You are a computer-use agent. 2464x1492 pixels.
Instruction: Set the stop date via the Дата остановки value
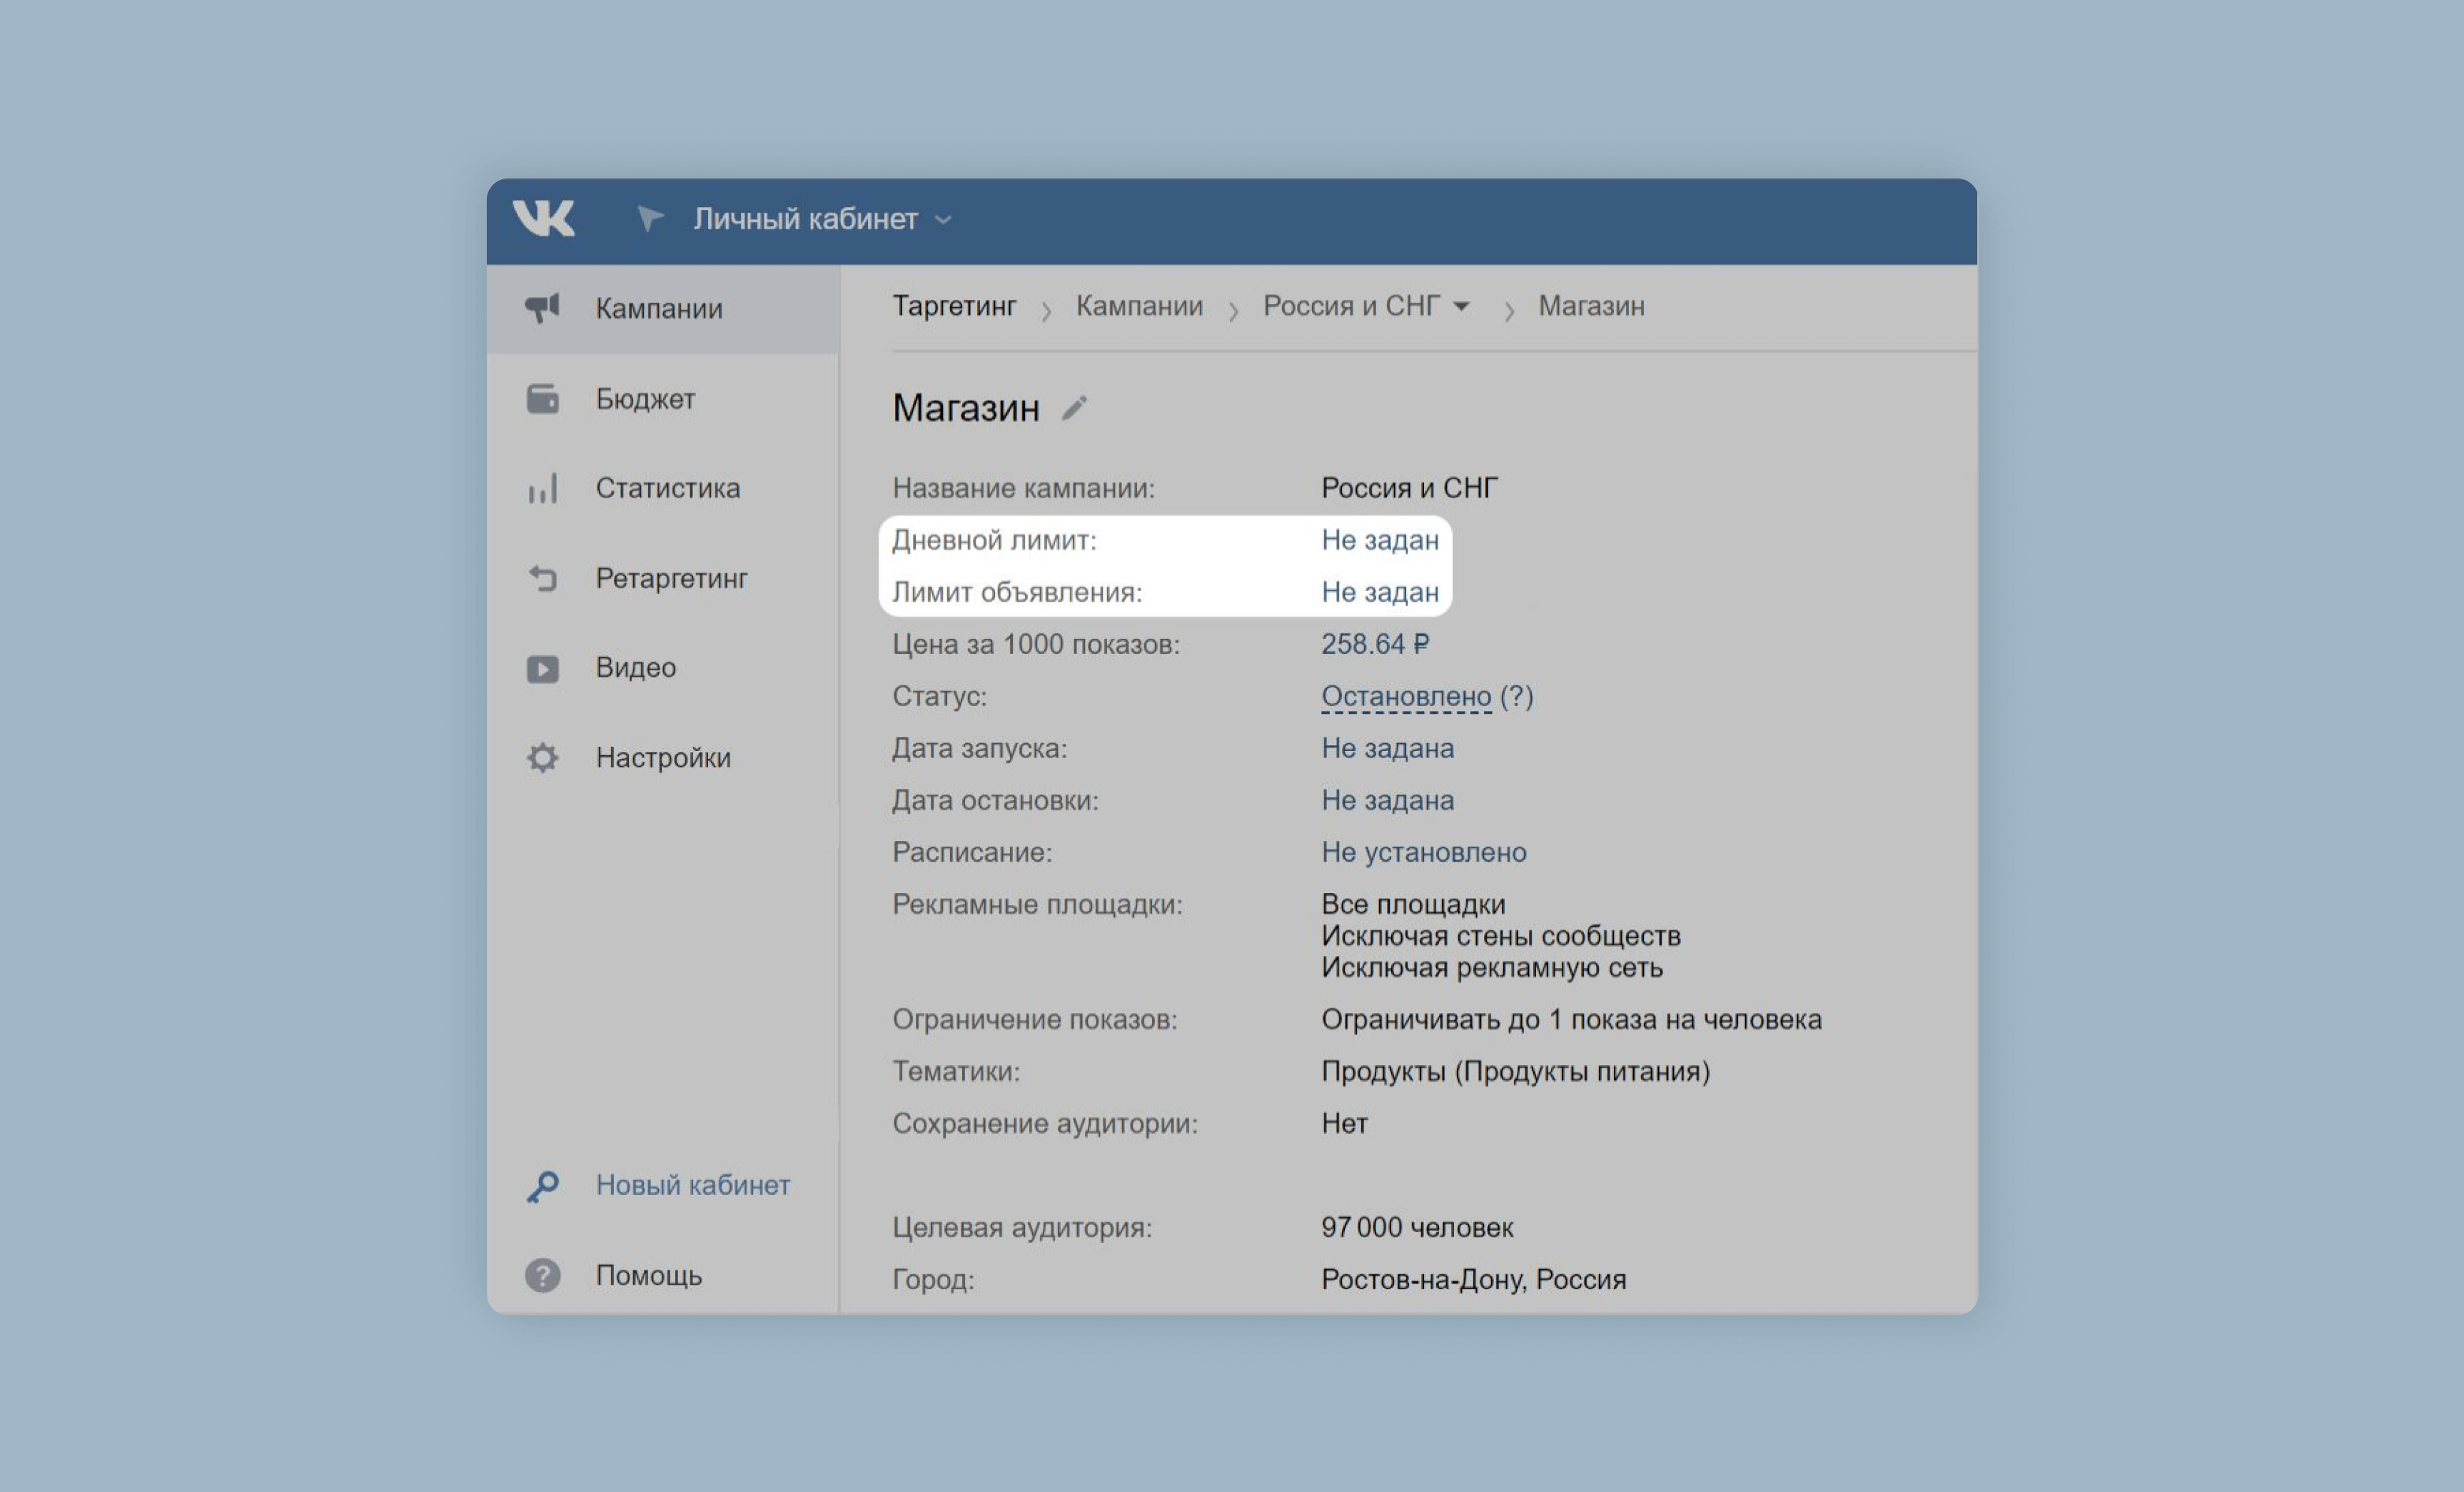(1387, 800)
